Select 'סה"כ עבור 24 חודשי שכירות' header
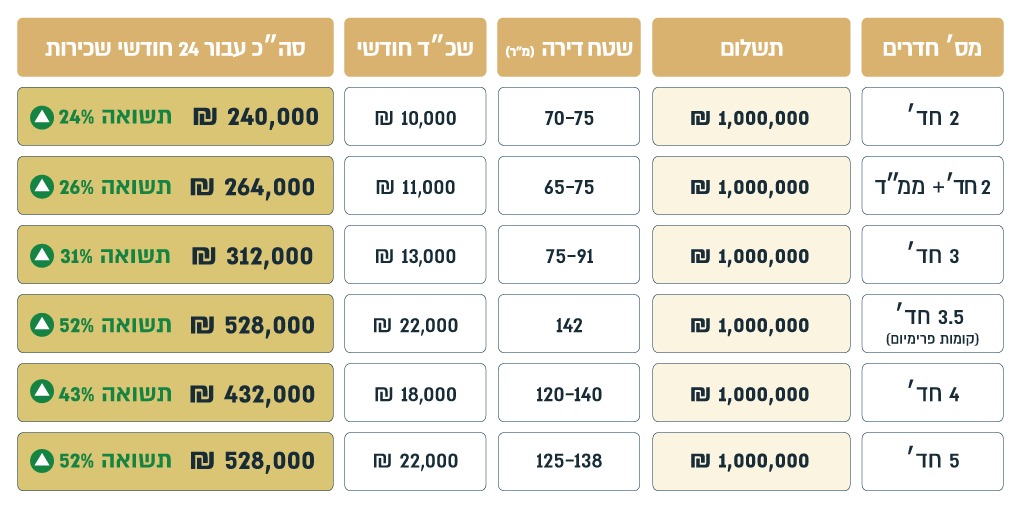This screenshot has width=1026, height=507. (175, 47)
